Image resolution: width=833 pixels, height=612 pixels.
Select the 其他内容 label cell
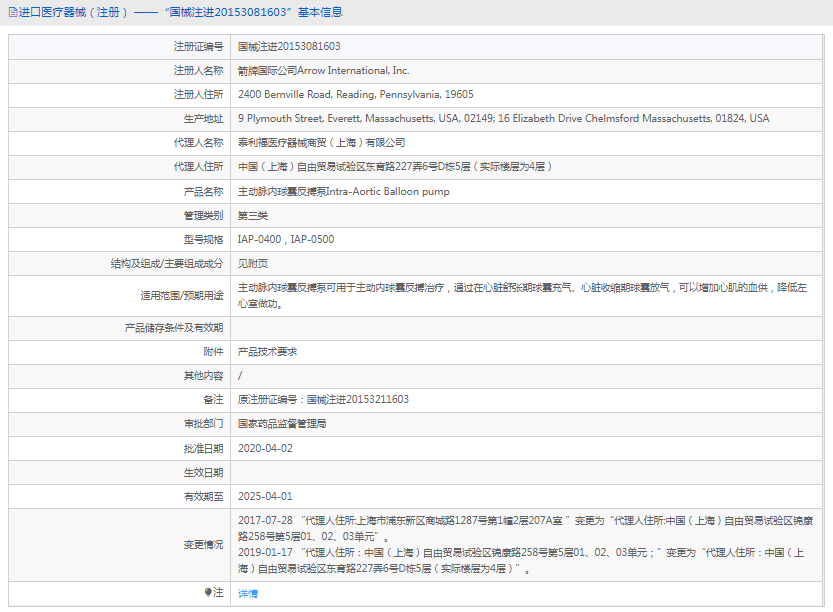pyautogui.click(x=120, y=376)
